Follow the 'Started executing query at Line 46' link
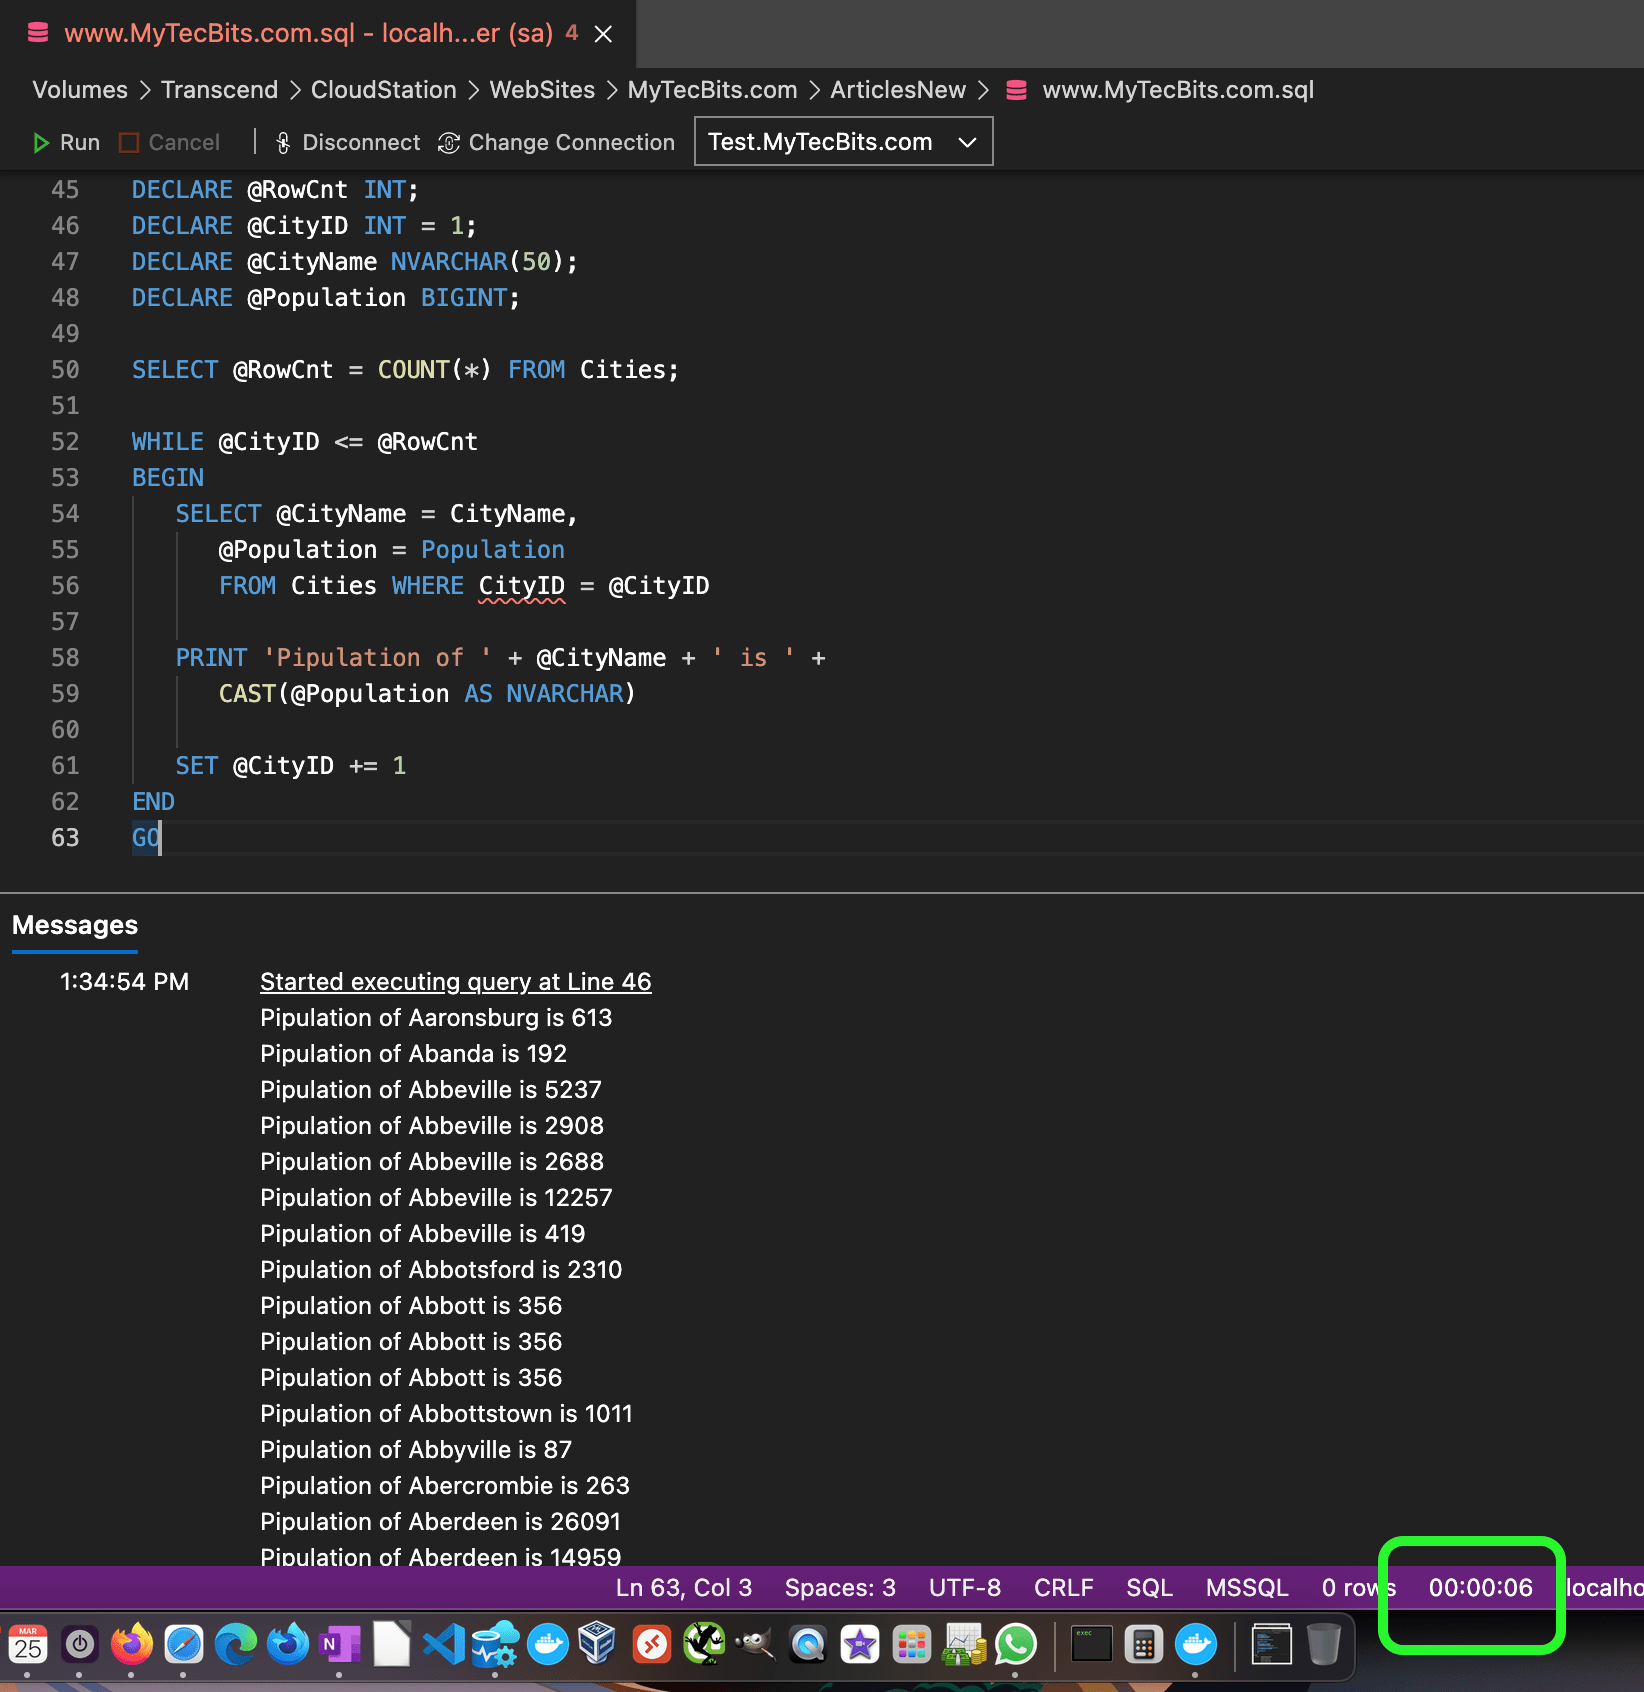The height and width of the screenshot is (1692, 1644). 455,981
